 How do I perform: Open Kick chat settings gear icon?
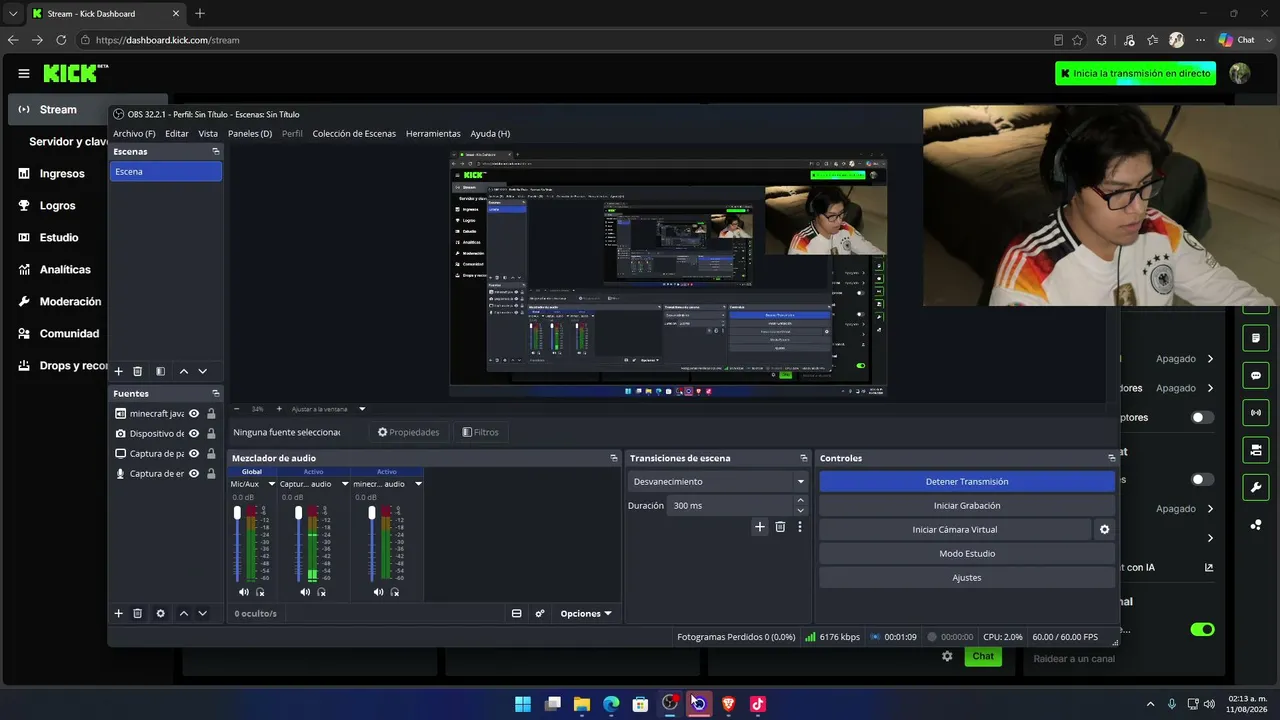pos(947,656)
